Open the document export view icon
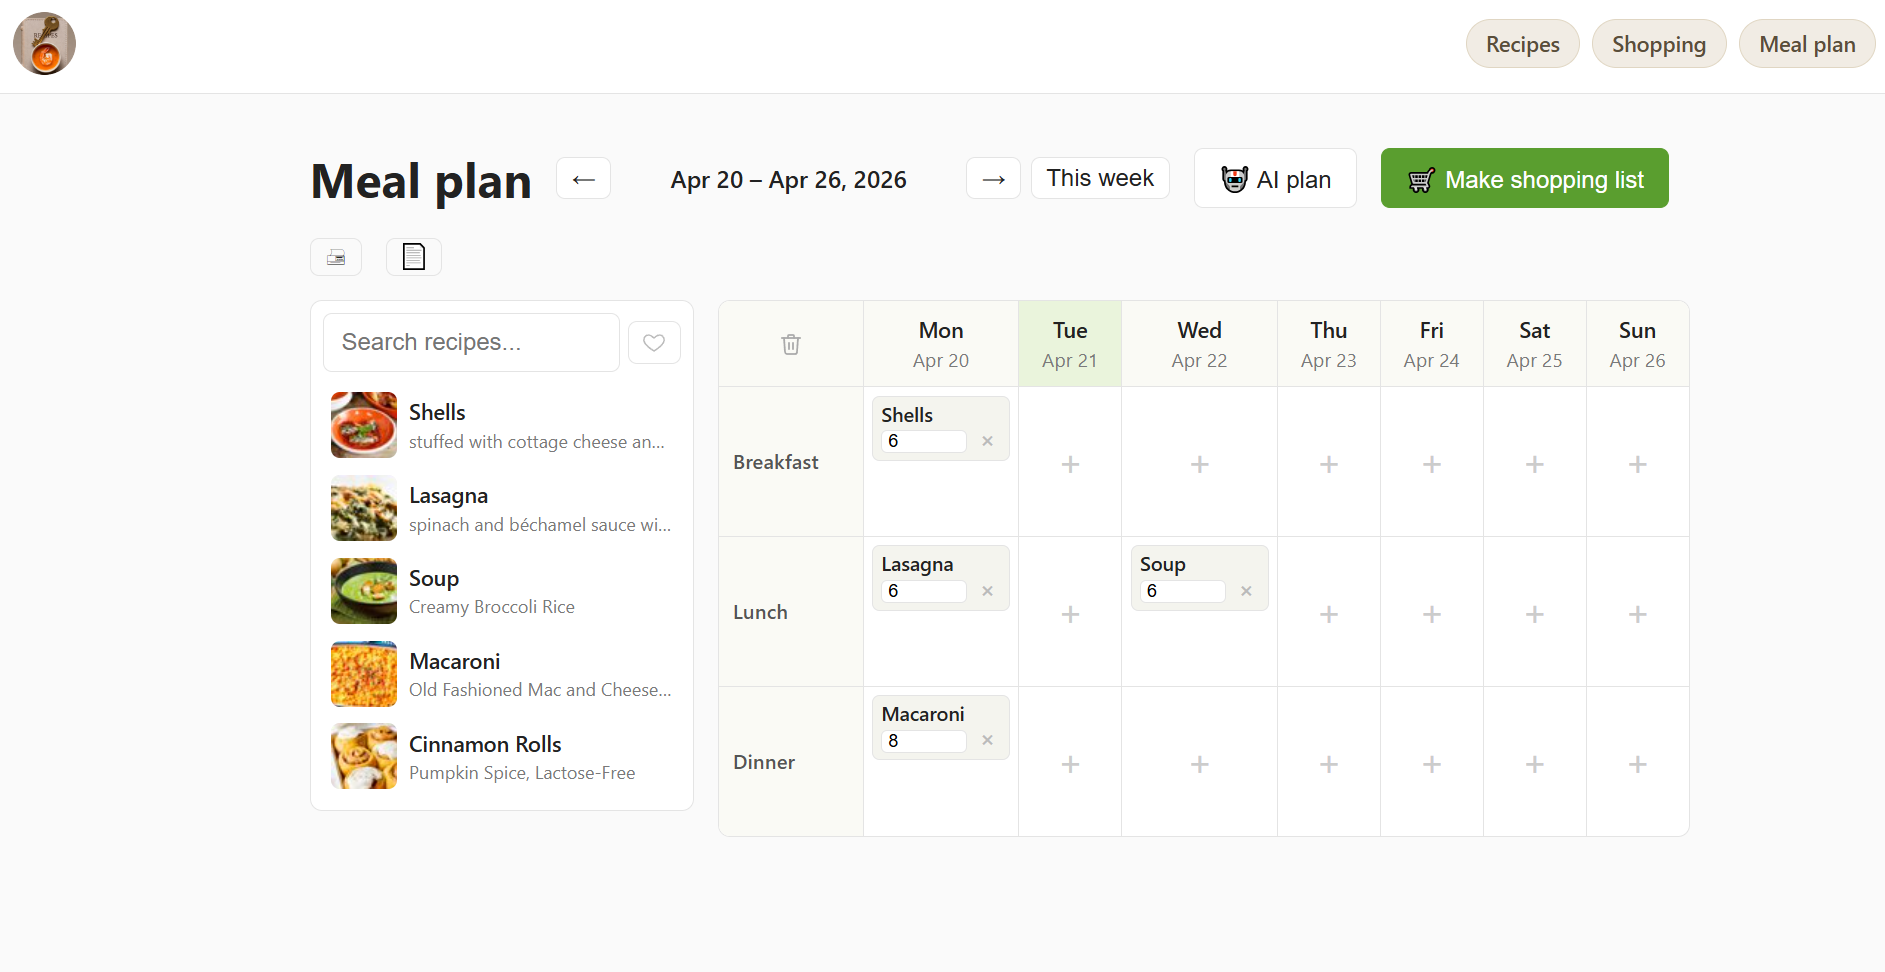The height and width of the screenshot is (972, 1885). click(x=413, y=257)
